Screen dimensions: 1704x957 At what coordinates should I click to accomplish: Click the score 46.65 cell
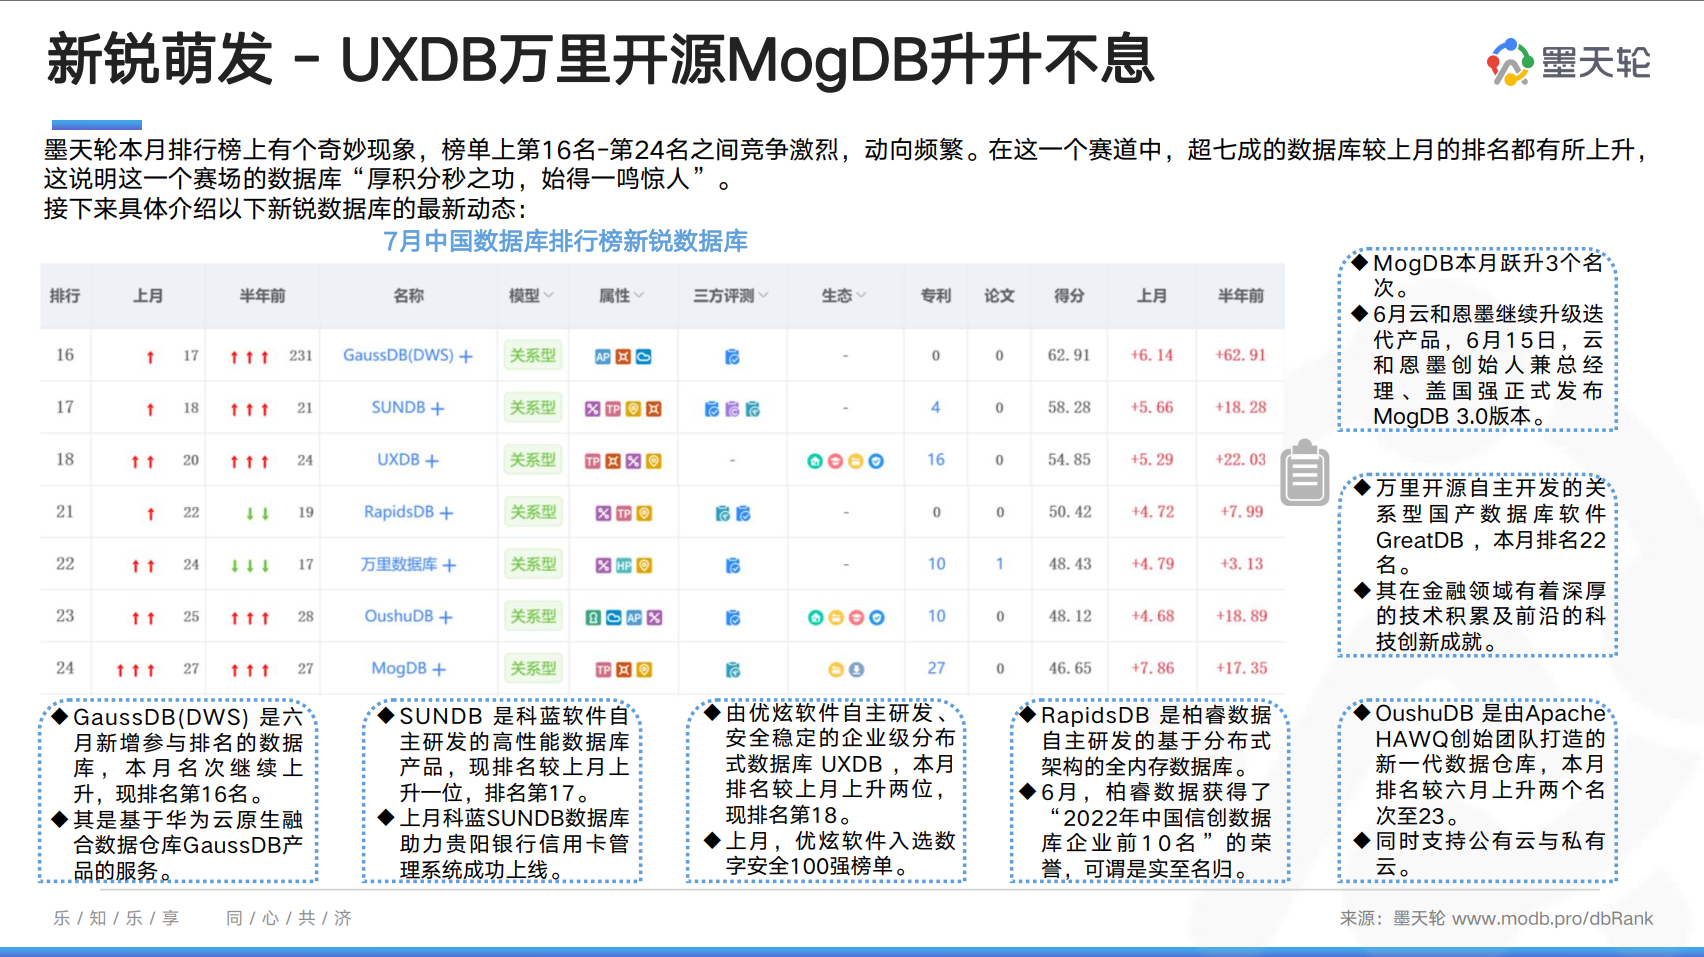pos(1070,668)
